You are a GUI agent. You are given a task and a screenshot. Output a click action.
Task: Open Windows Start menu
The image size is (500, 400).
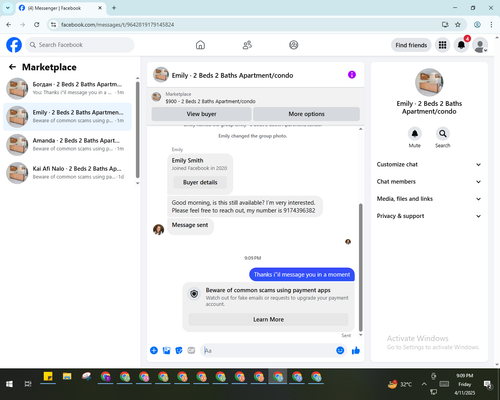point(9,384)
